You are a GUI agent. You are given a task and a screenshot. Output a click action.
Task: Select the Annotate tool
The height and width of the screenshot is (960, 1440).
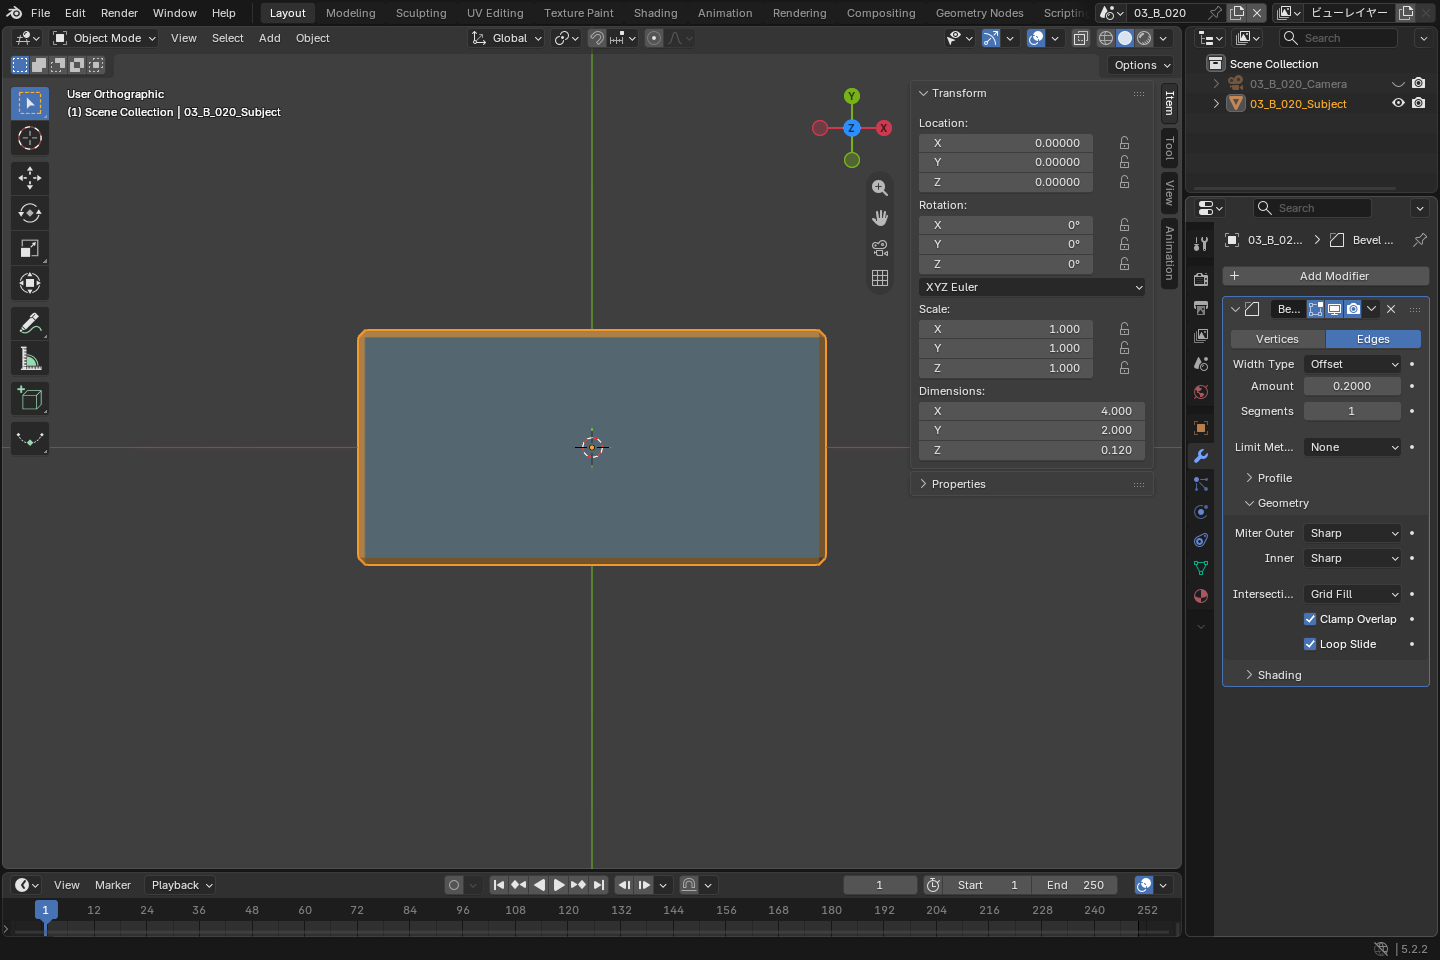[30, 323]
